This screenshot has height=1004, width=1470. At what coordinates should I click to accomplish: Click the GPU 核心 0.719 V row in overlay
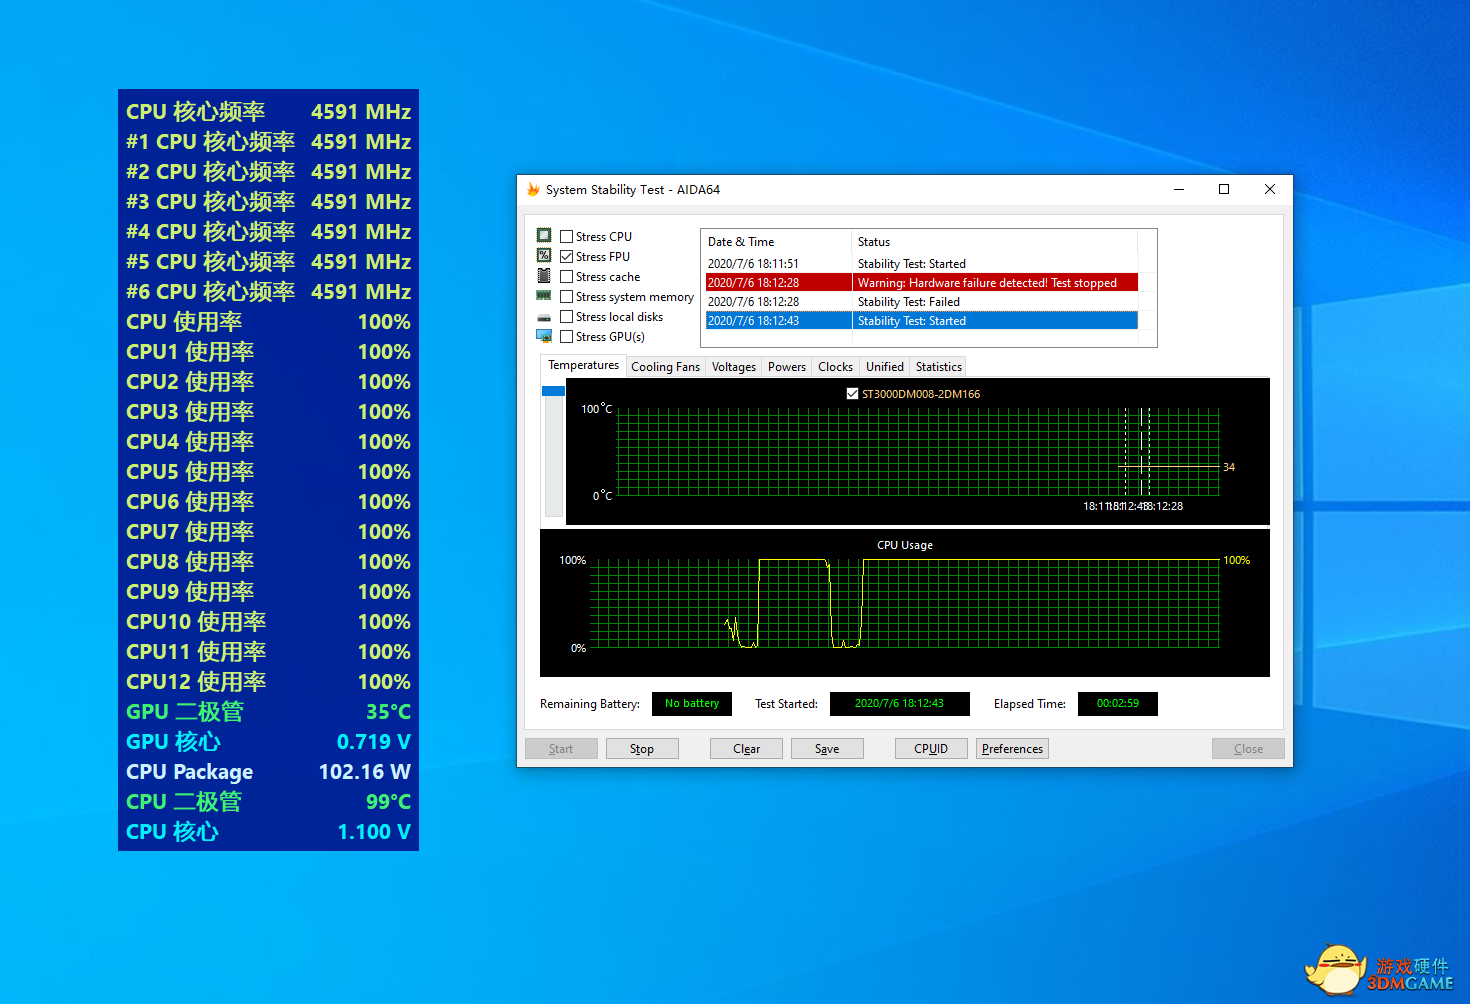268,742
